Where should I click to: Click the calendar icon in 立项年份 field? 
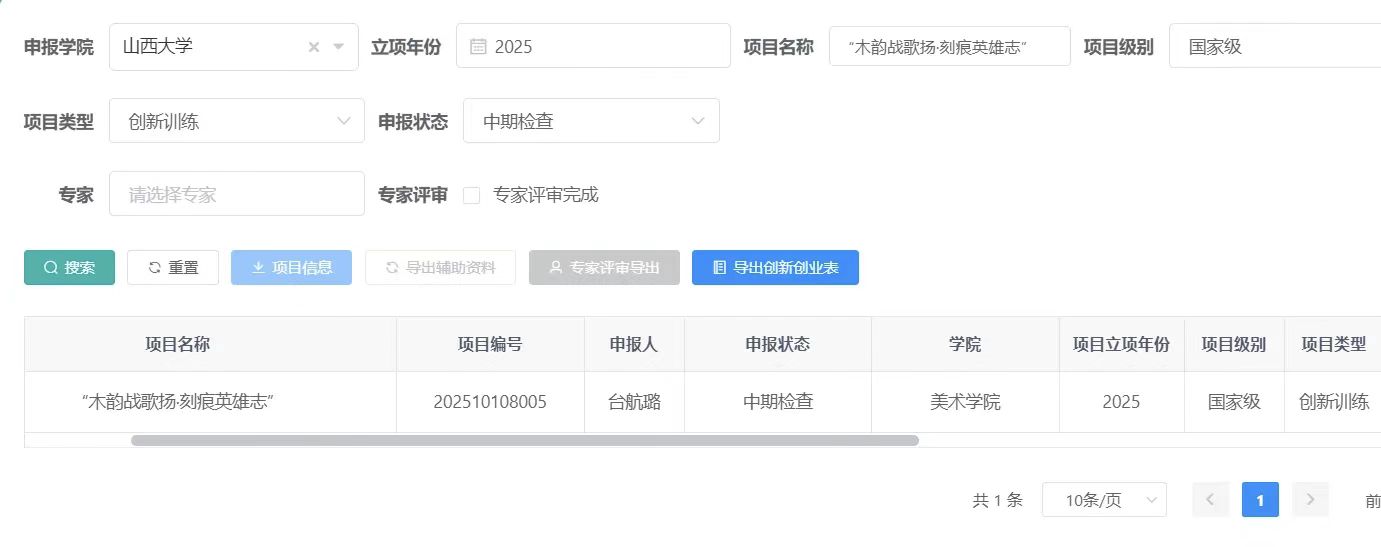[478, 46]
